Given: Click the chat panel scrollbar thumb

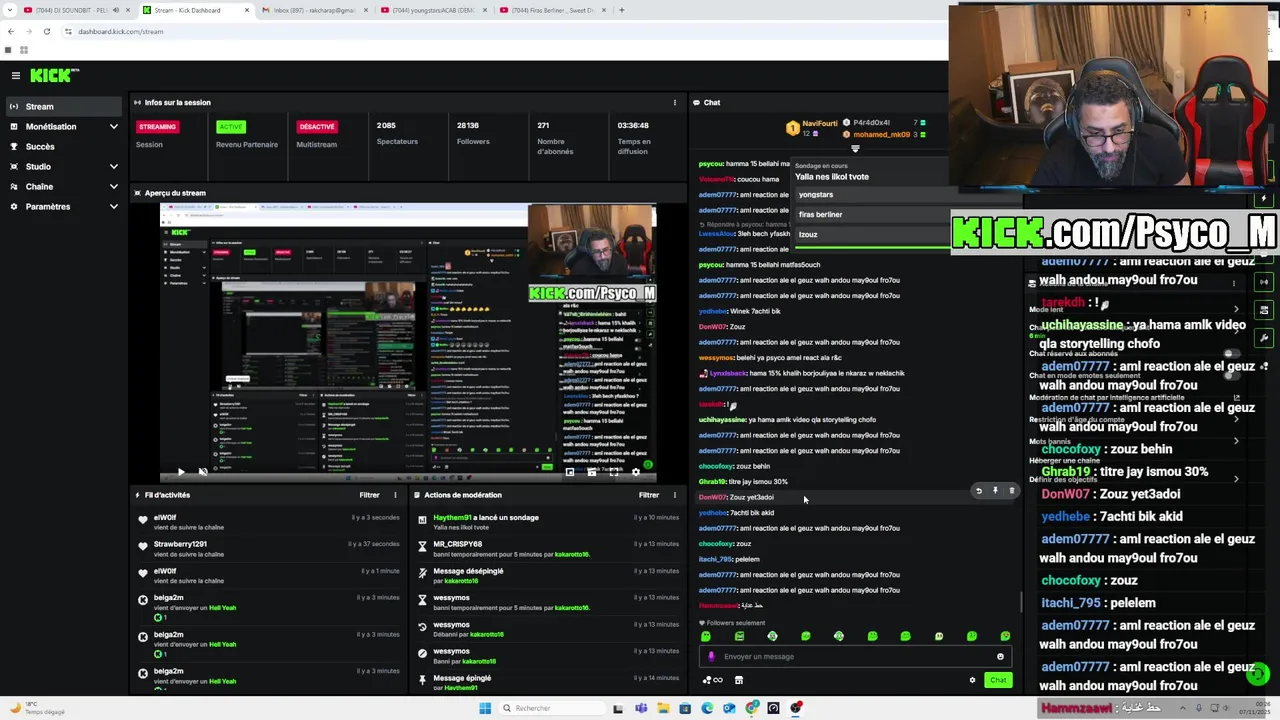Looking at the screenshot, I should tap(1020, 602).
